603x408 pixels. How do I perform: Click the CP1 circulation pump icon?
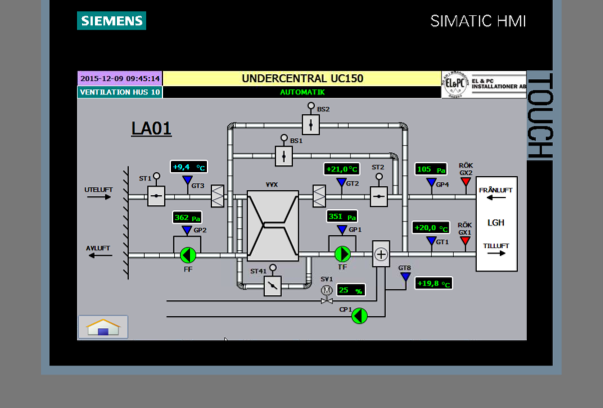tap(360, 316)
